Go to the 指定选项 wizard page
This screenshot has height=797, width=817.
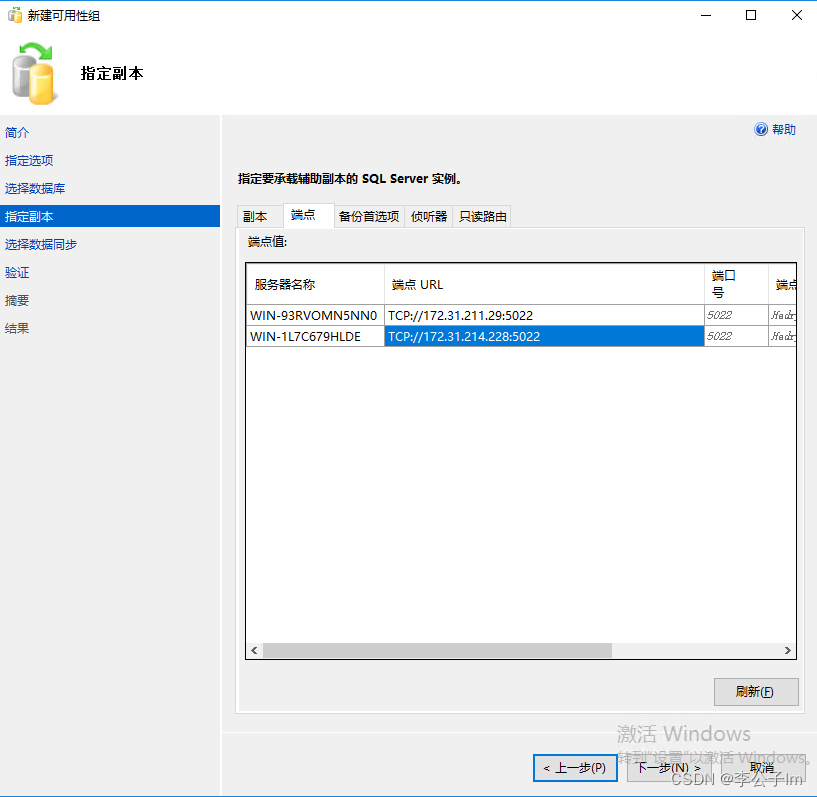coord(29,160)
